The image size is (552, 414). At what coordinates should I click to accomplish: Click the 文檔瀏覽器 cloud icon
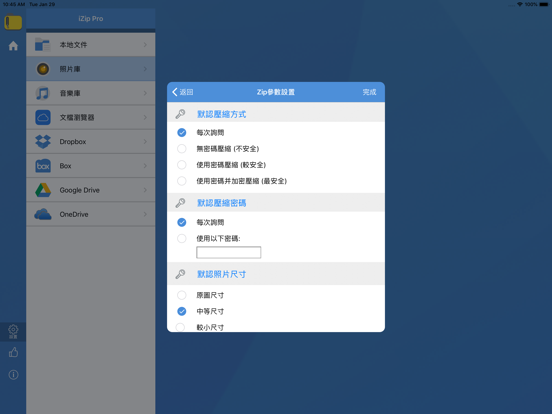(43, 117)
